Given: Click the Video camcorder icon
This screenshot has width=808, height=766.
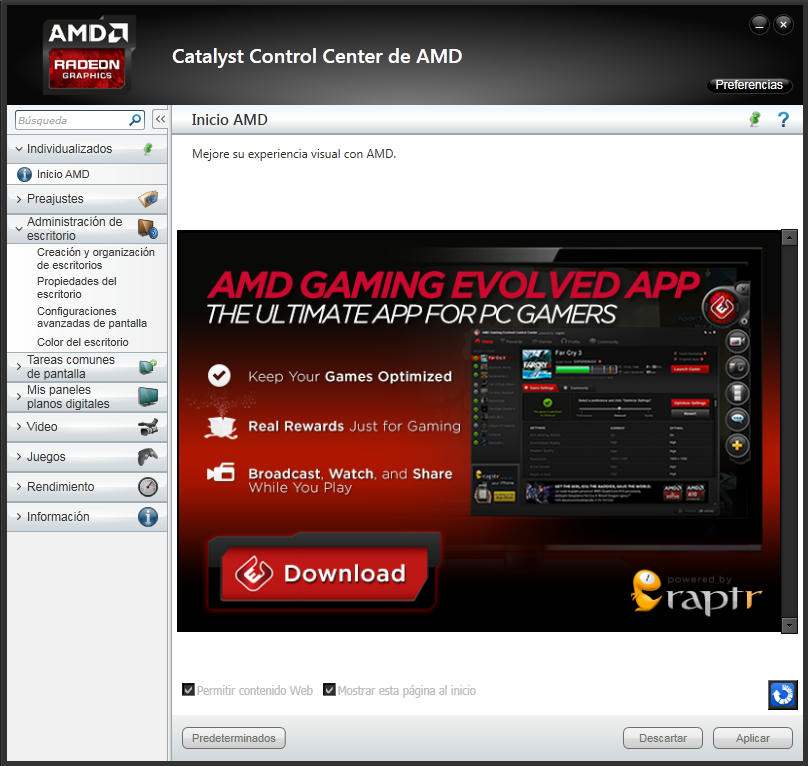Looking at the screenshot, I should (148, 427).
